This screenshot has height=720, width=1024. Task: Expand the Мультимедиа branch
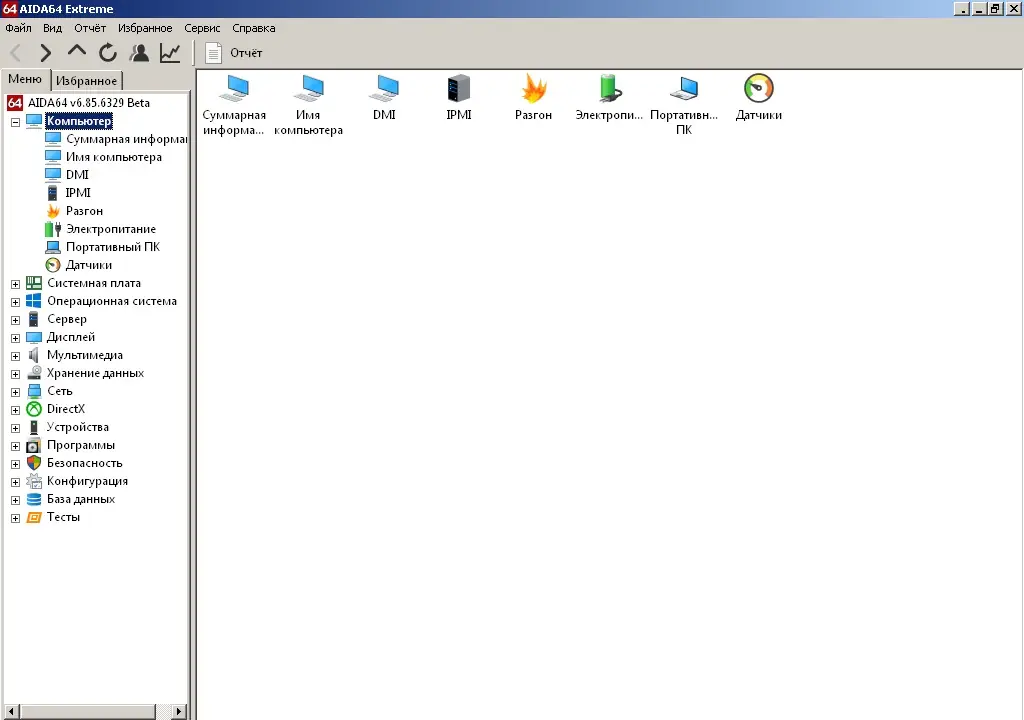coord(15,356)
